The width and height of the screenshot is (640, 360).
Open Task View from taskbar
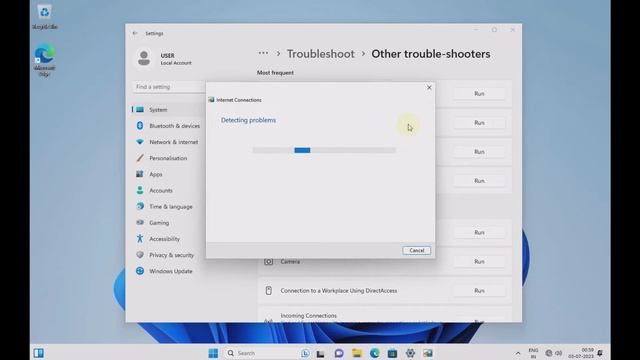tap(320, 353)
